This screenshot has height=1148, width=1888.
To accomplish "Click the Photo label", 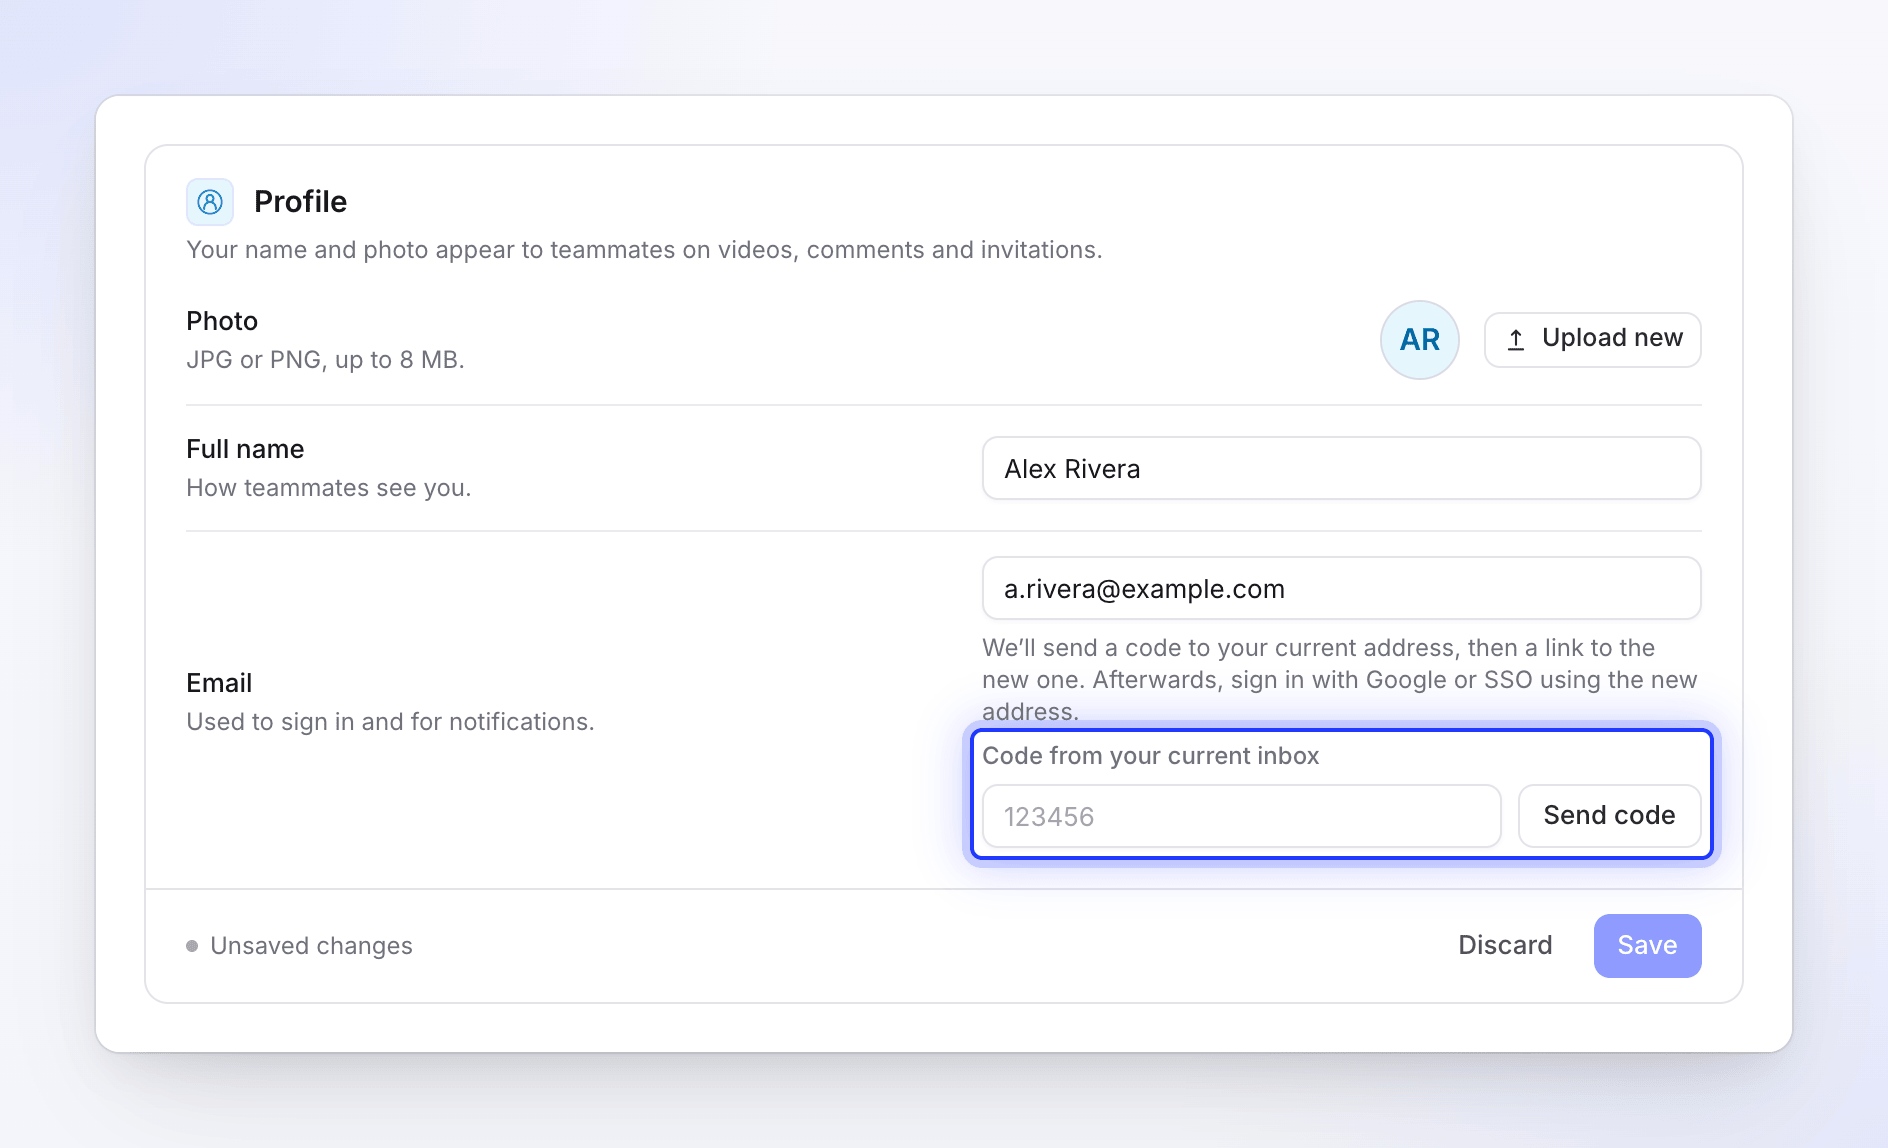I will (222, 321).
